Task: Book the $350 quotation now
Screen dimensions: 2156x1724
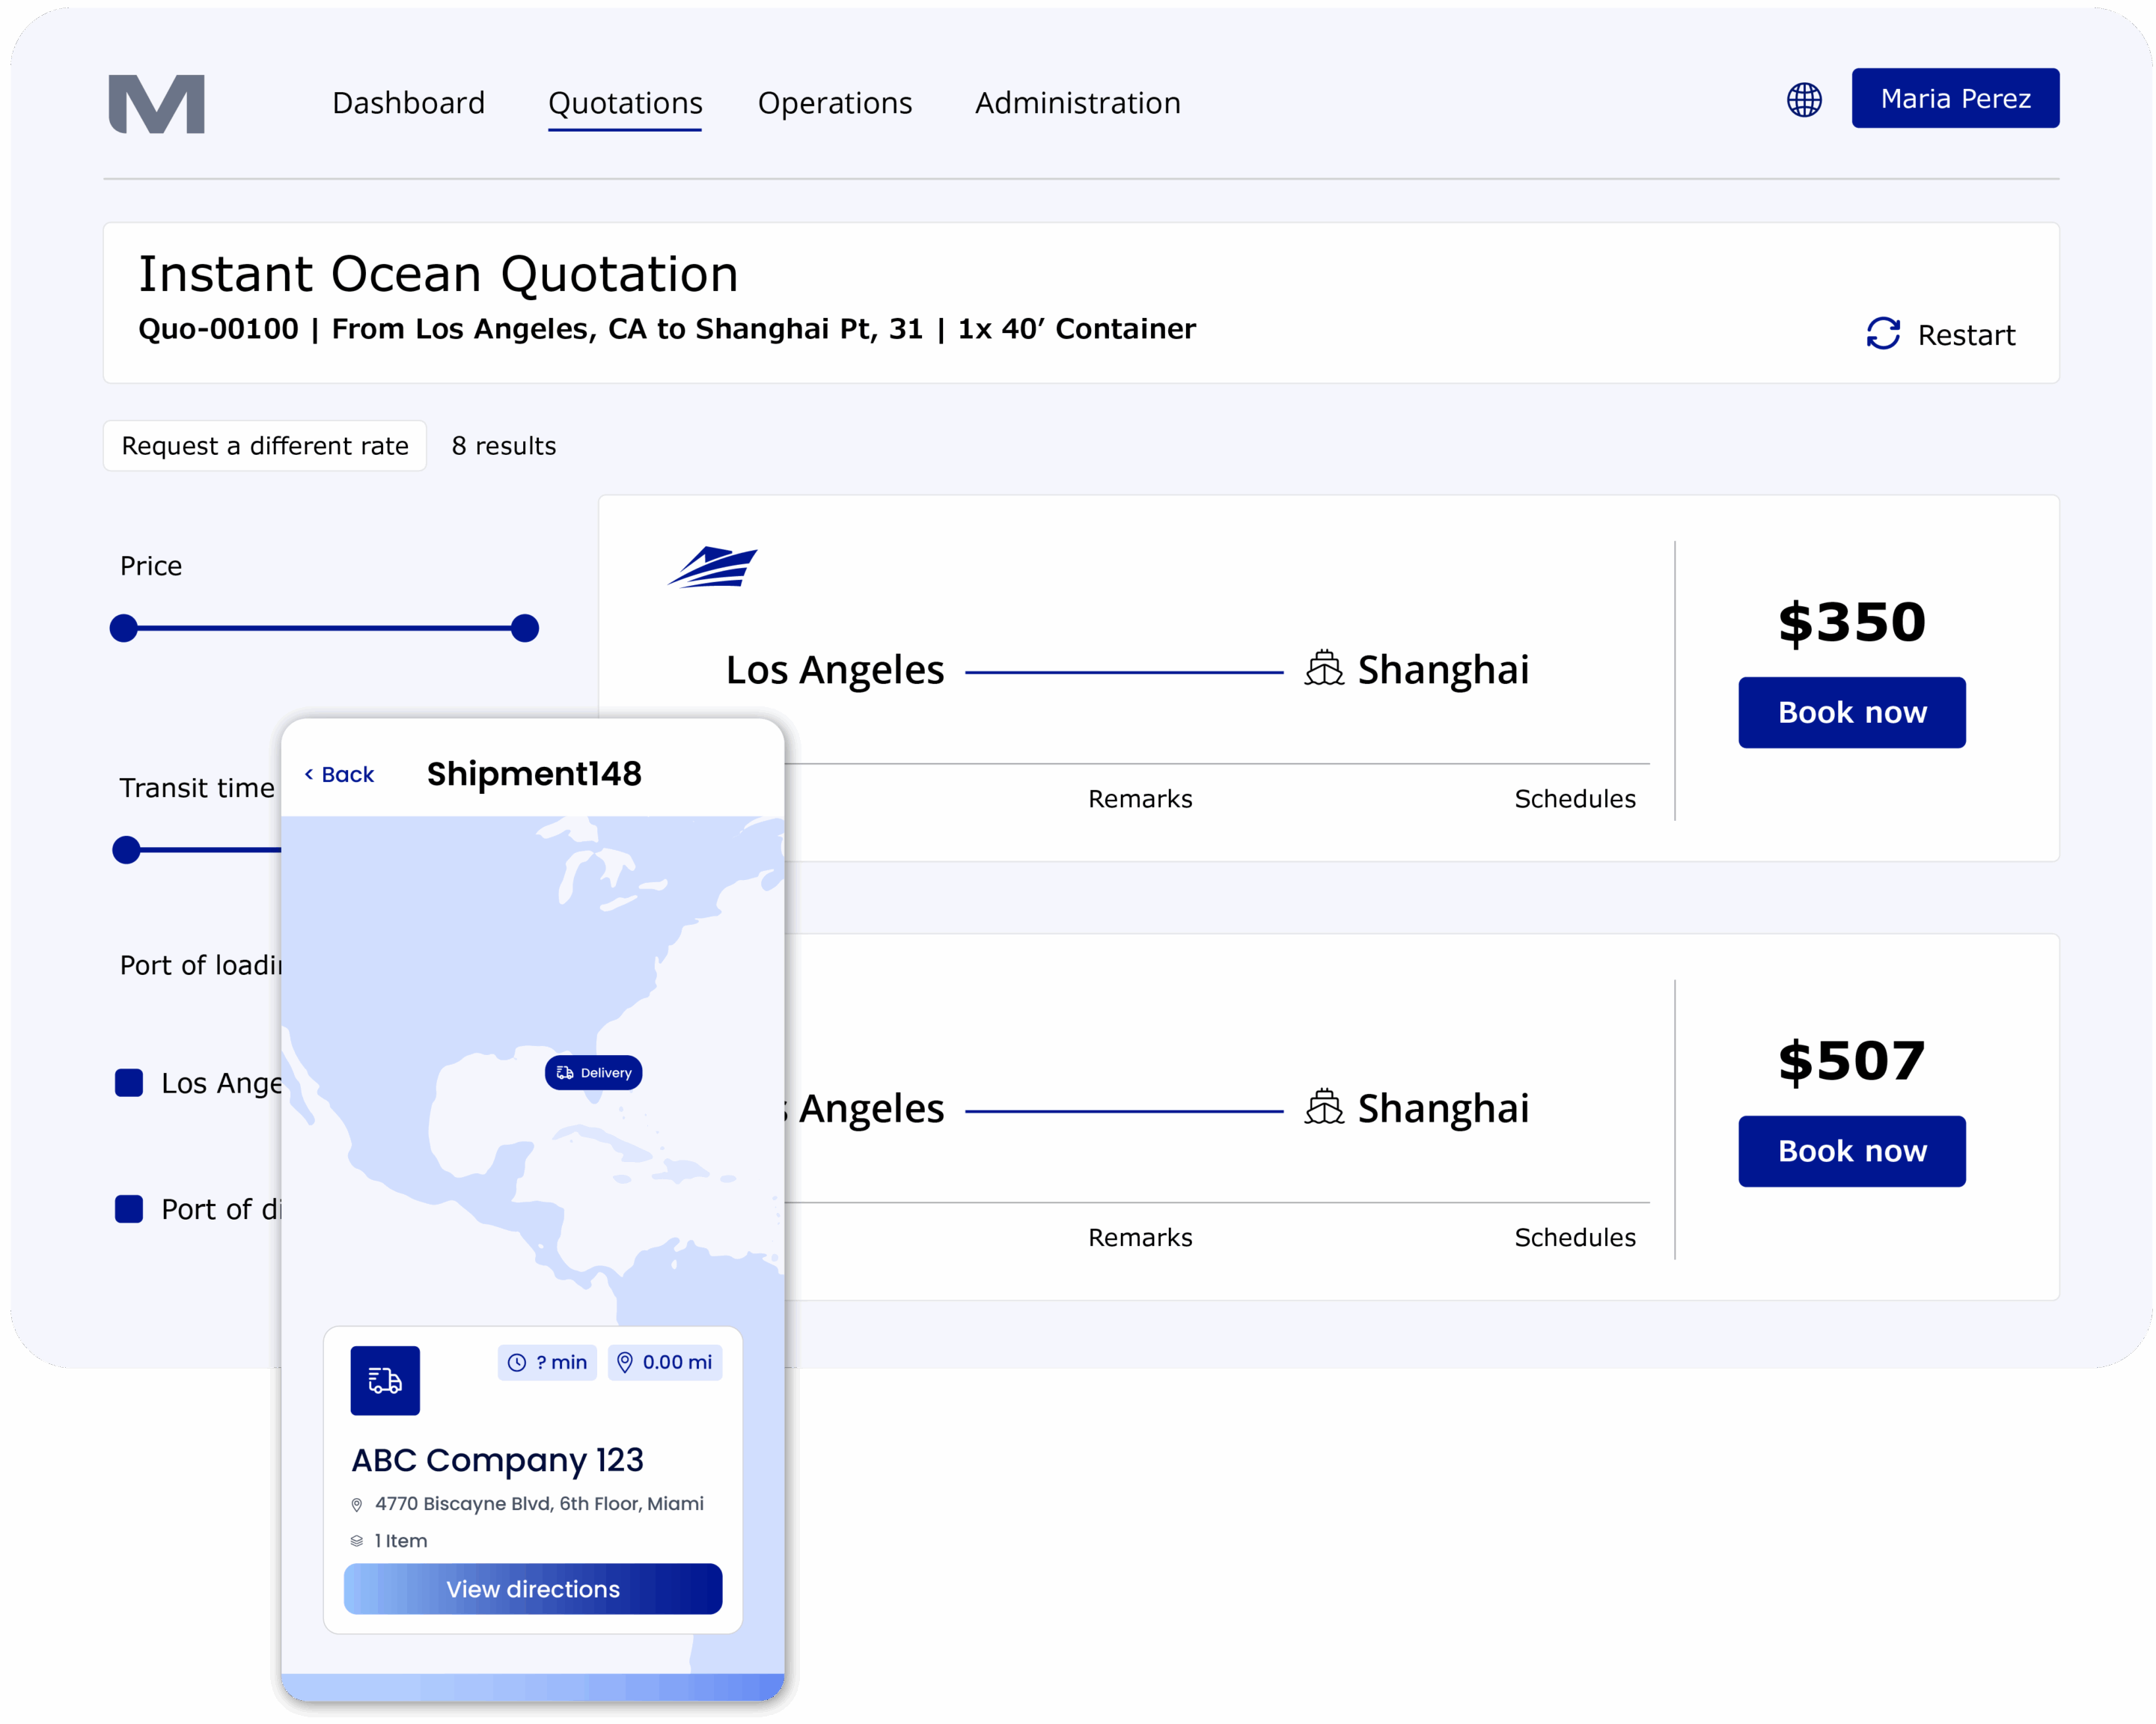Action: [x=1852, y=713]
